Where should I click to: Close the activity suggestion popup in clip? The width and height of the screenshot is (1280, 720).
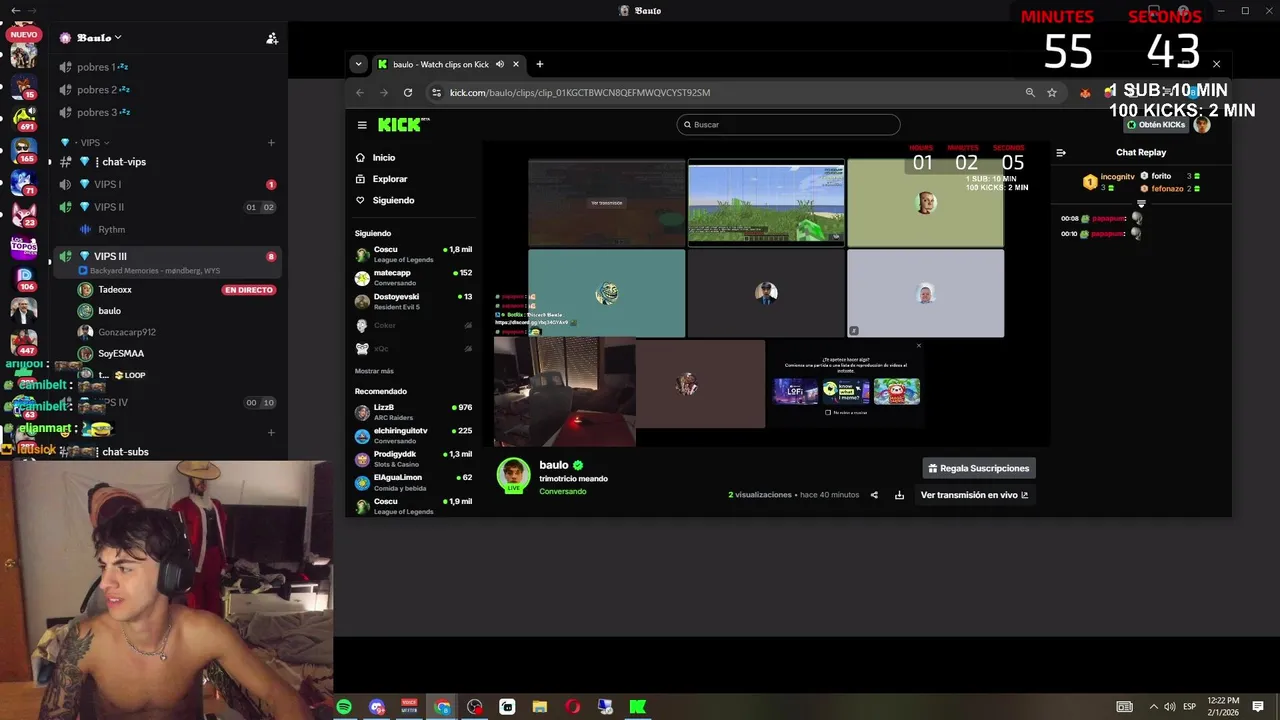click(919, 346)
